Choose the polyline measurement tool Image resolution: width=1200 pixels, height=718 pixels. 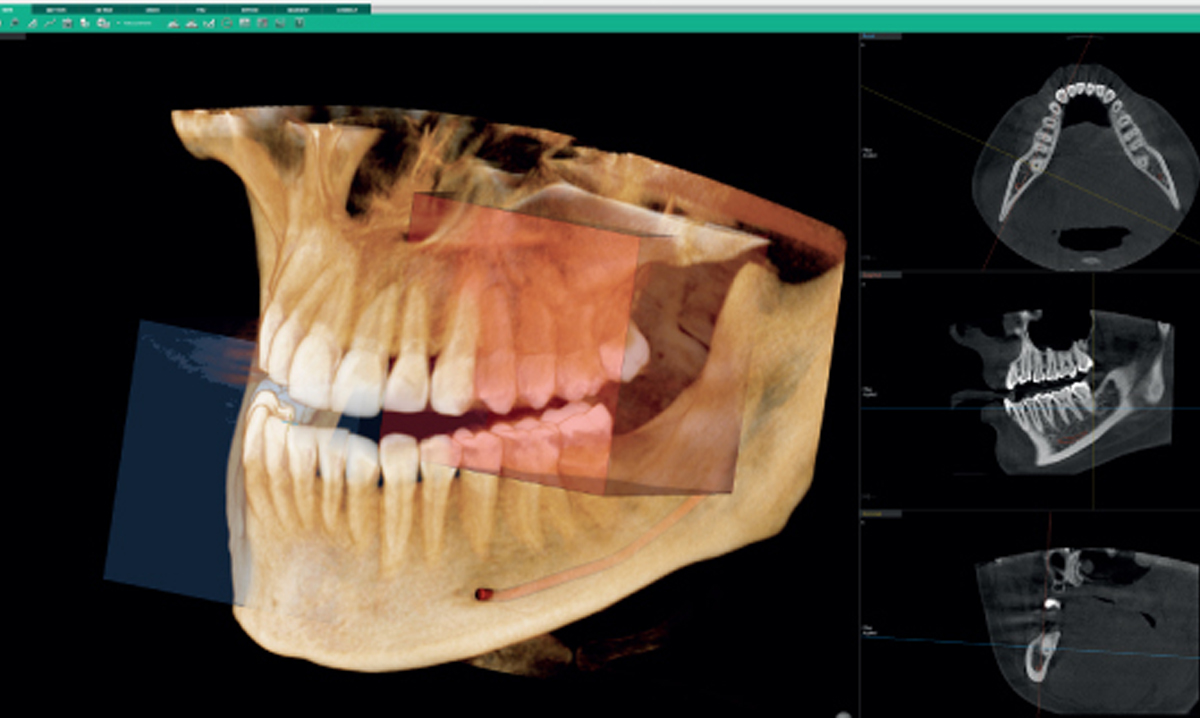pyautogui.click(x=50, y=22)
